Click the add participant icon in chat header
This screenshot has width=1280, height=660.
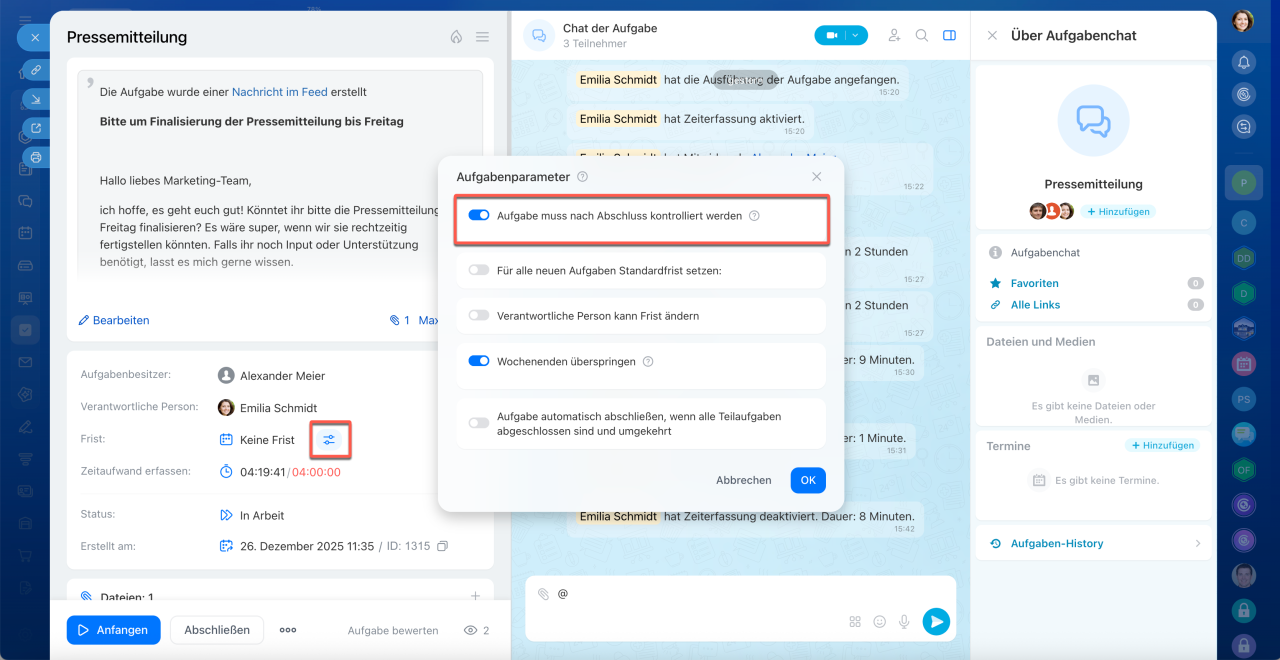[x=895, y=35]
